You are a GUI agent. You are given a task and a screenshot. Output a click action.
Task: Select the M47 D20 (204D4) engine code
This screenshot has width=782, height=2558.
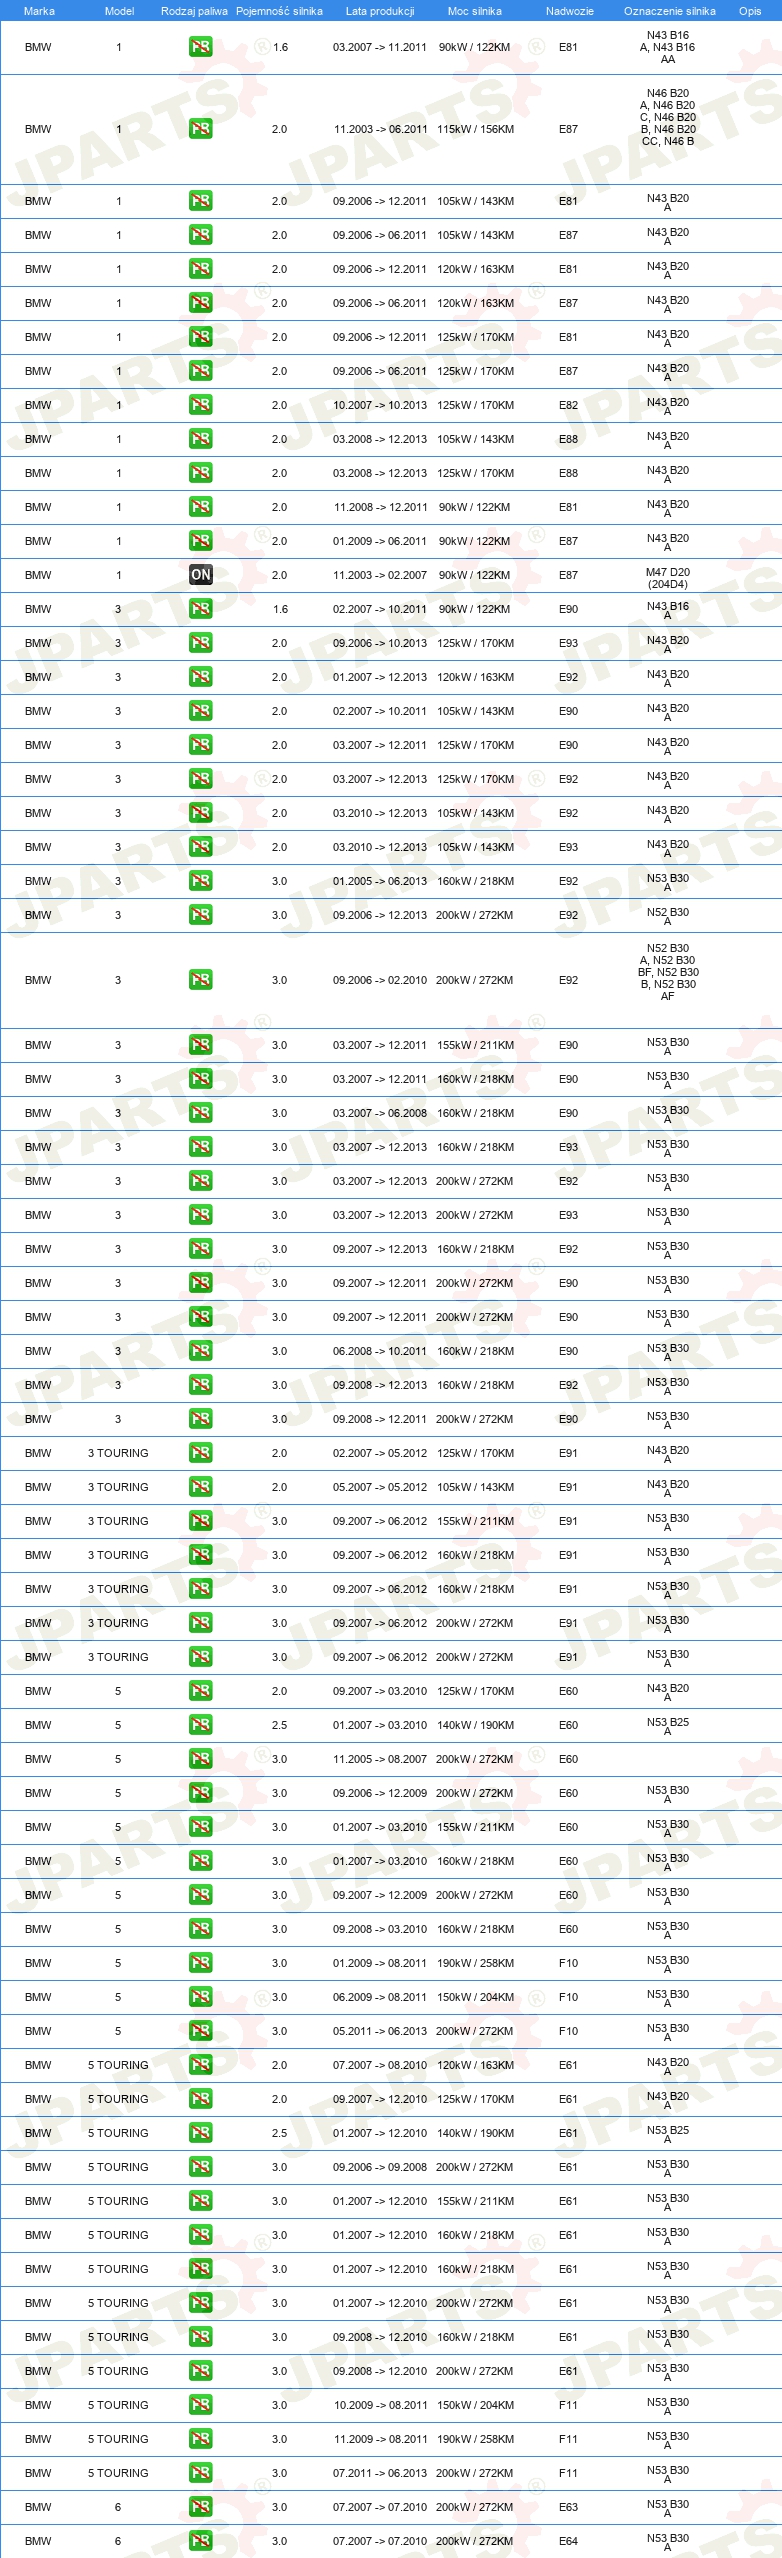[668, 578]
